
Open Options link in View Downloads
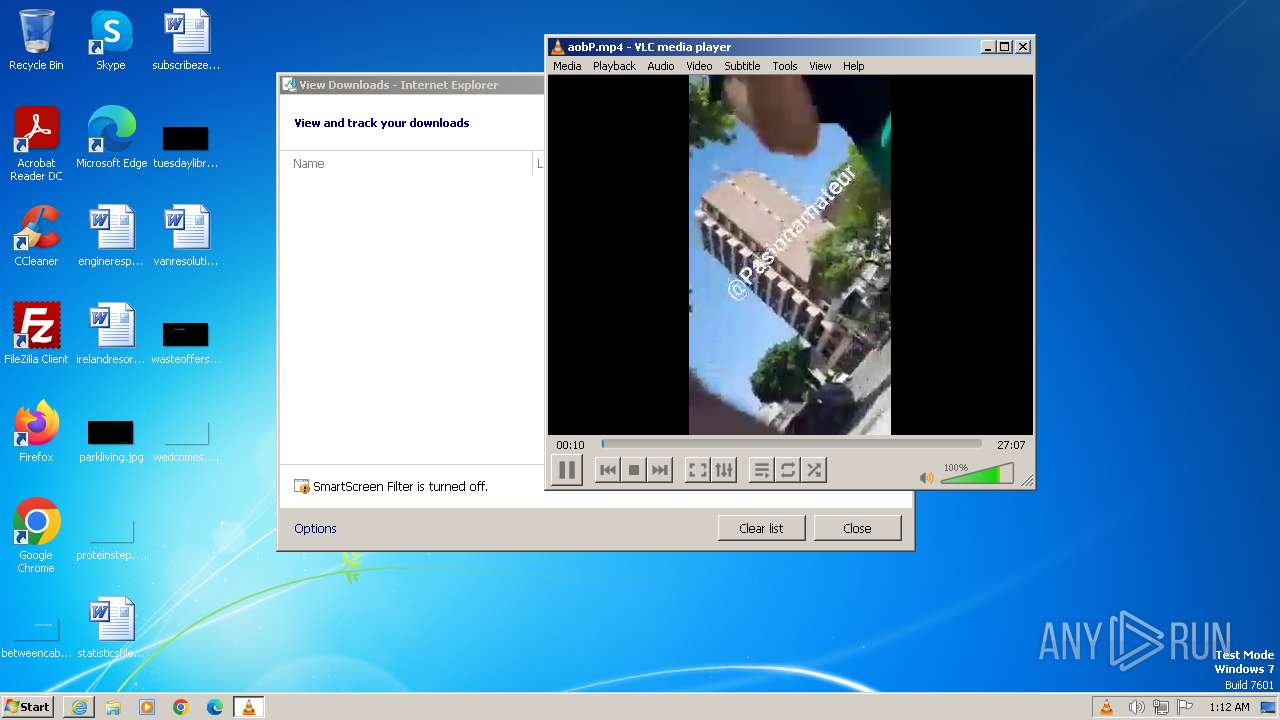[x=315, y=528]
